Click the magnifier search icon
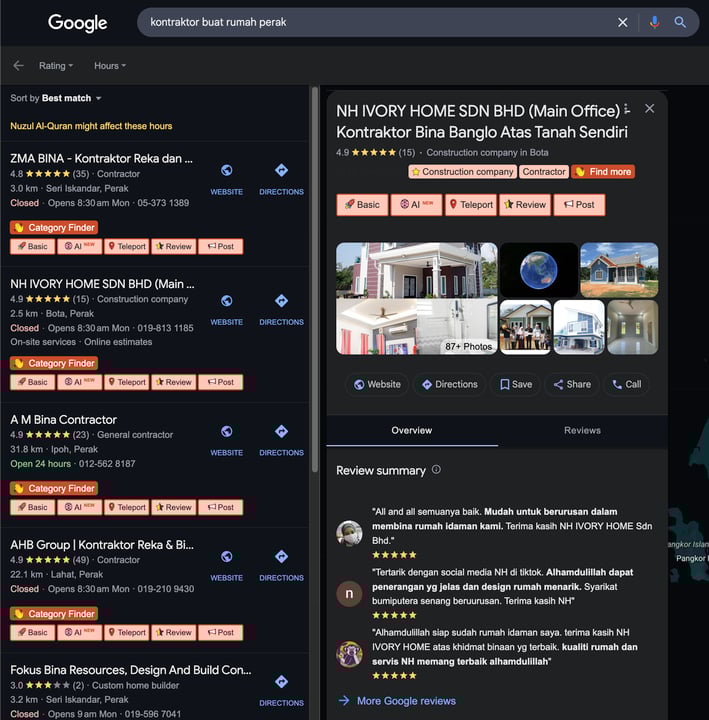 (680, 22)
